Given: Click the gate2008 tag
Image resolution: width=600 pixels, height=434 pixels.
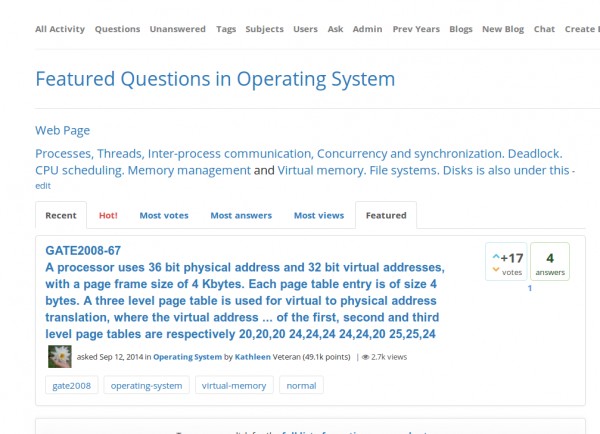Looking at the screenshot, I should 72,385.
